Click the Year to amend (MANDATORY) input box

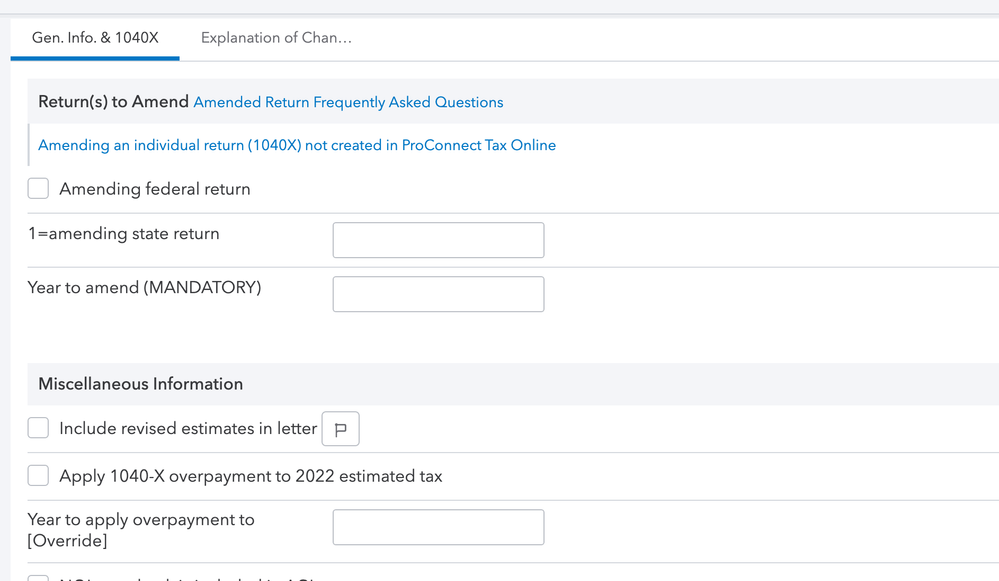point(438,294)
